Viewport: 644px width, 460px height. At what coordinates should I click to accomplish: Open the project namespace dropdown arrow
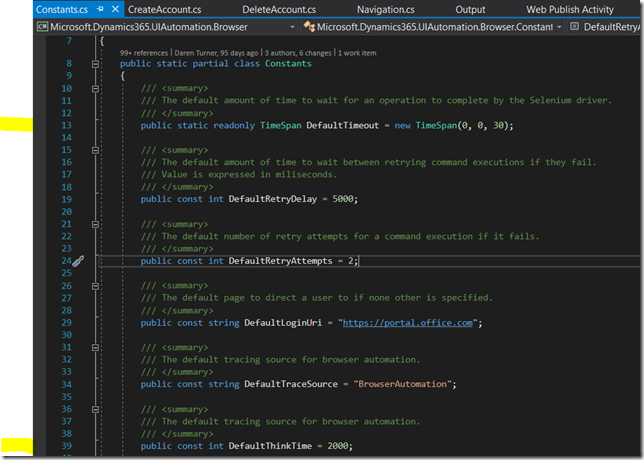point(292,27)
